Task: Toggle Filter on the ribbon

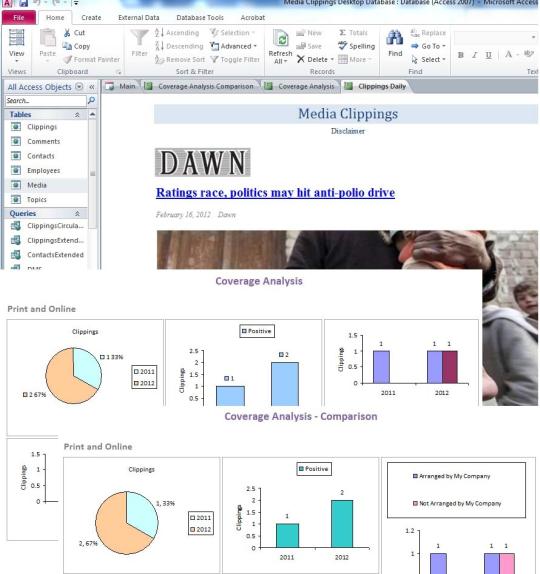Action: pos(235,59)
